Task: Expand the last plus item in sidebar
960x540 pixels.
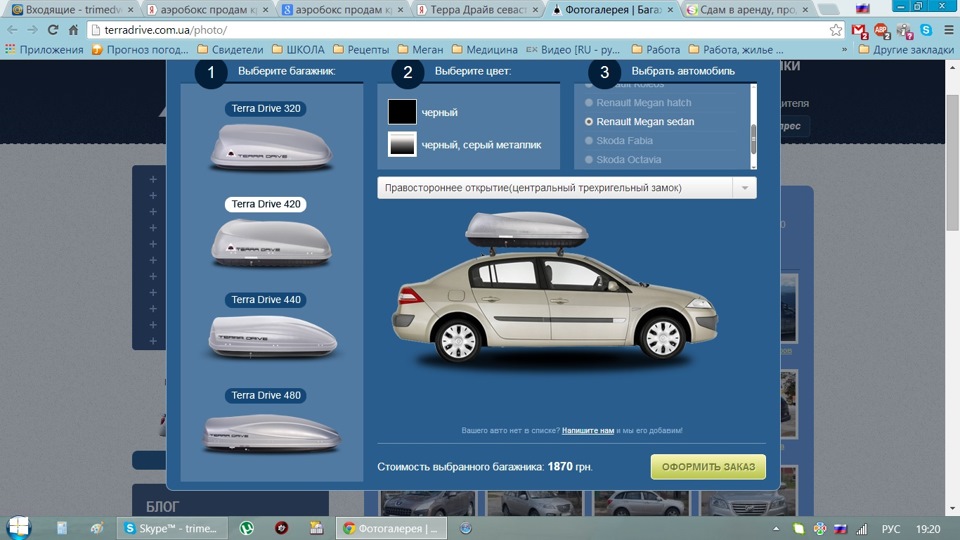Action: [153, 341]
